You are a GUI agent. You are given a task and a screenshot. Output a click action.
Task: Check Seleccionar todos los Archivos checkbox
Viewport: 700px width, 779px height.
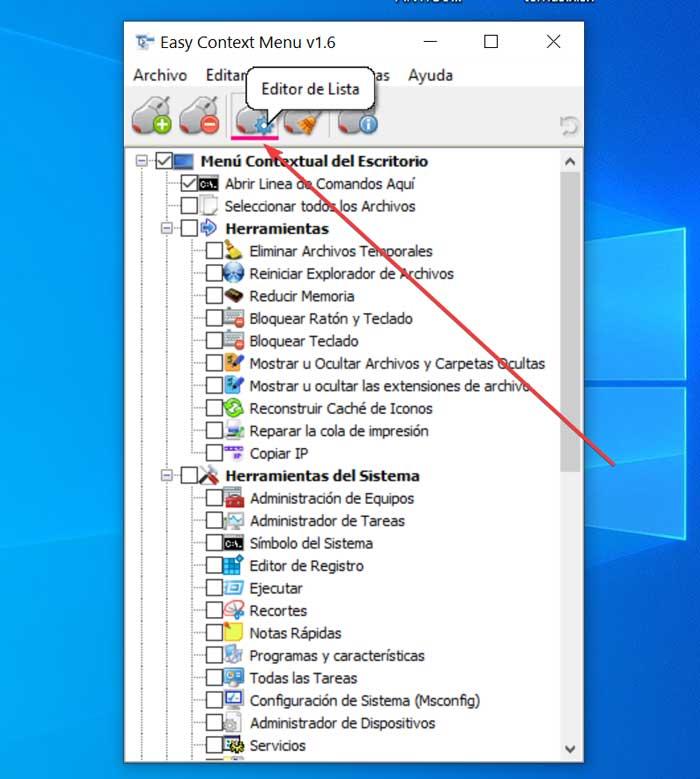[189, 206]
